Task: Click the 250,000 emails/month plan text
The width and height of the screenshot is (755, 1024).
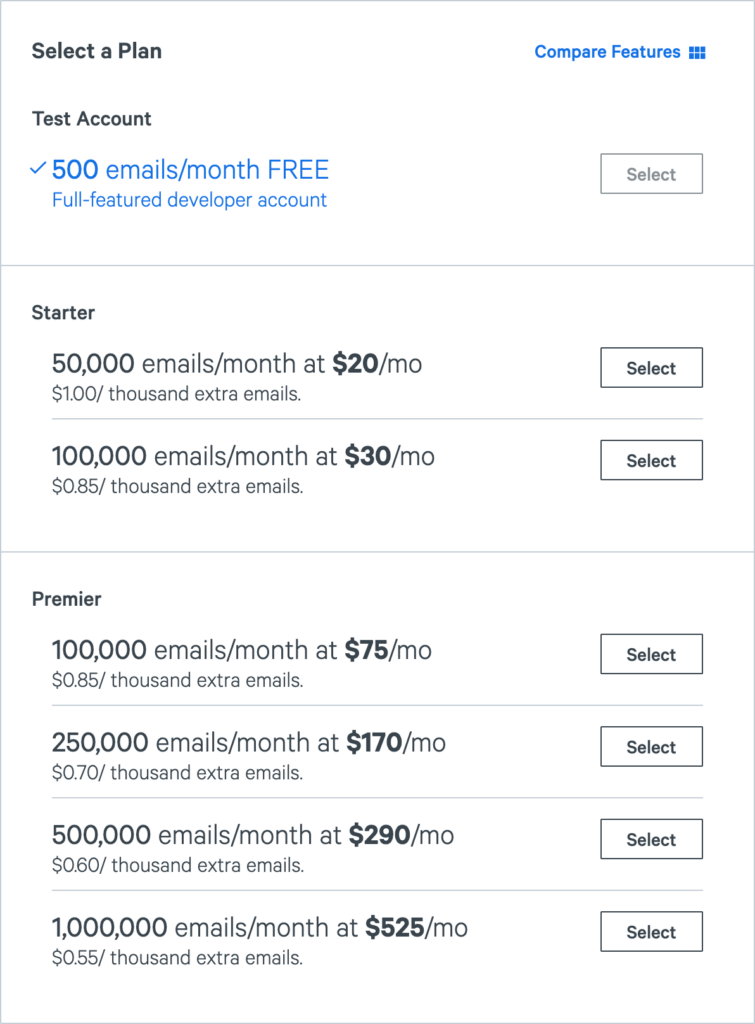Action: [x=248, y=743]
